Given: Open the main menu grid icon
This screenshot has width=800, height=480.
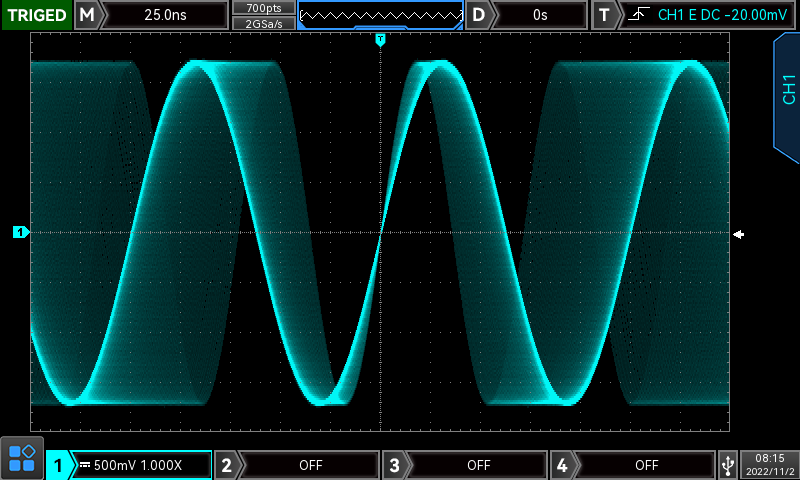Looking at the screenshot, I should coord(21,458).
